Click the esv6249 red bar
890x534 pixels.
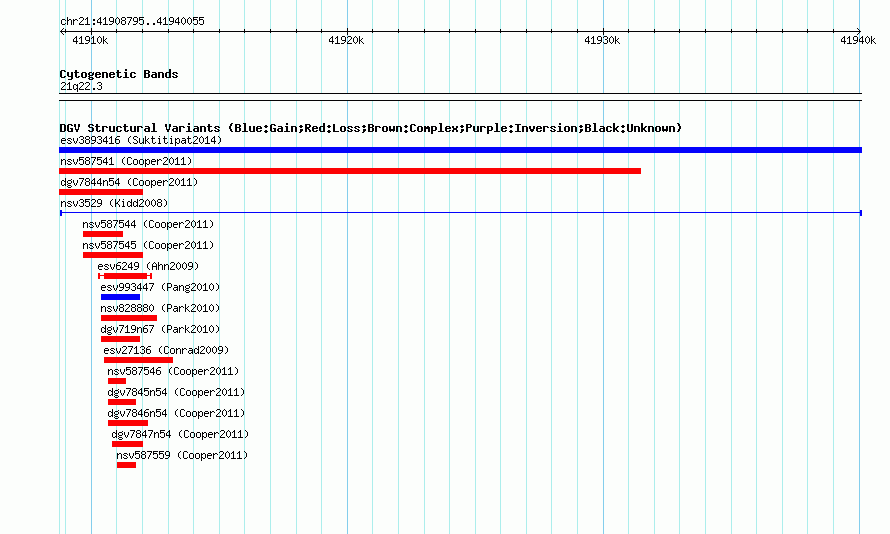[x=125, y=276]
